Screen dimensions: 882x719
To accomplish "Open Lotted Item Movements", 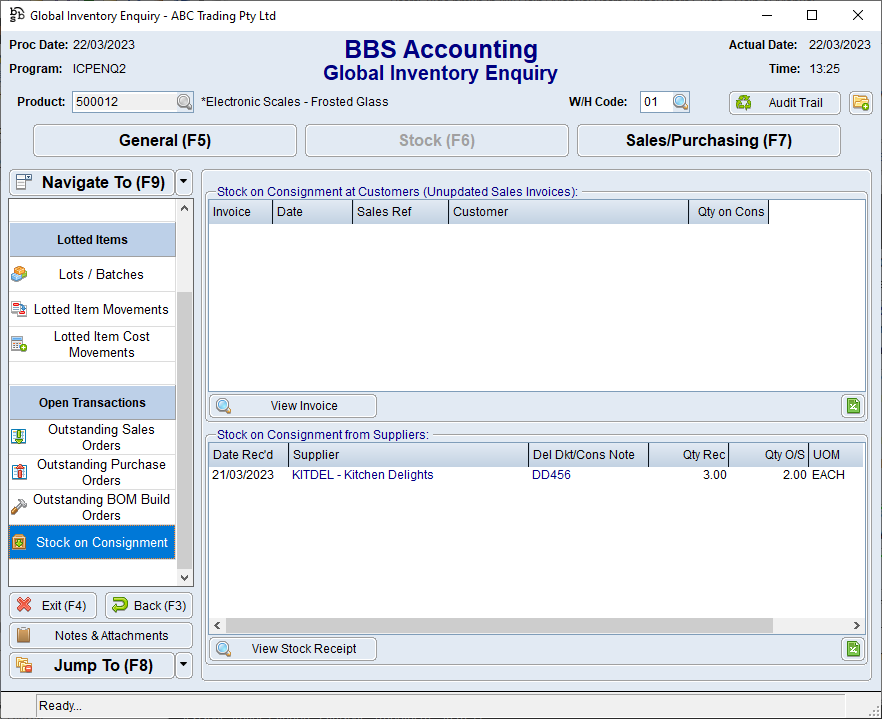I will [x=92, y=309].
